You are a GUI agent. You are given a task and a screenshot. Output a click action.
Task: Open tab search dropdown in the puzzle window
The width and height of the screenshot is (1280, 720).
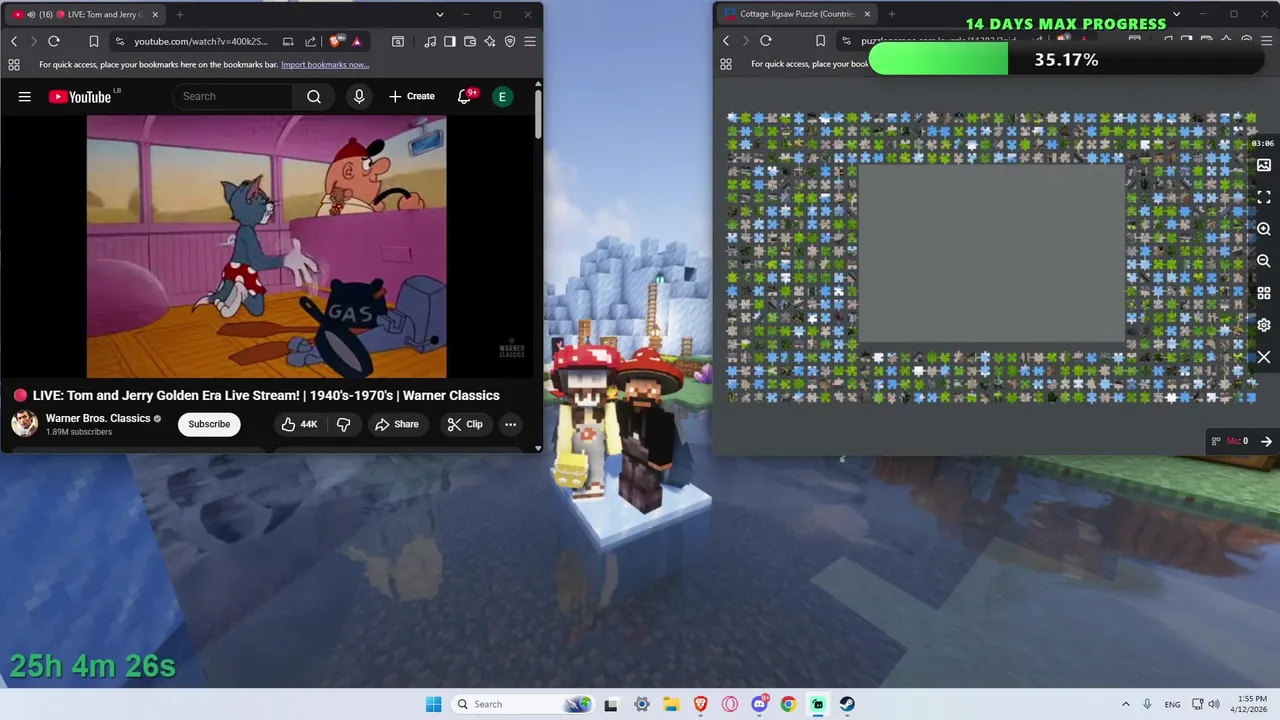[x=1176, y=14]
